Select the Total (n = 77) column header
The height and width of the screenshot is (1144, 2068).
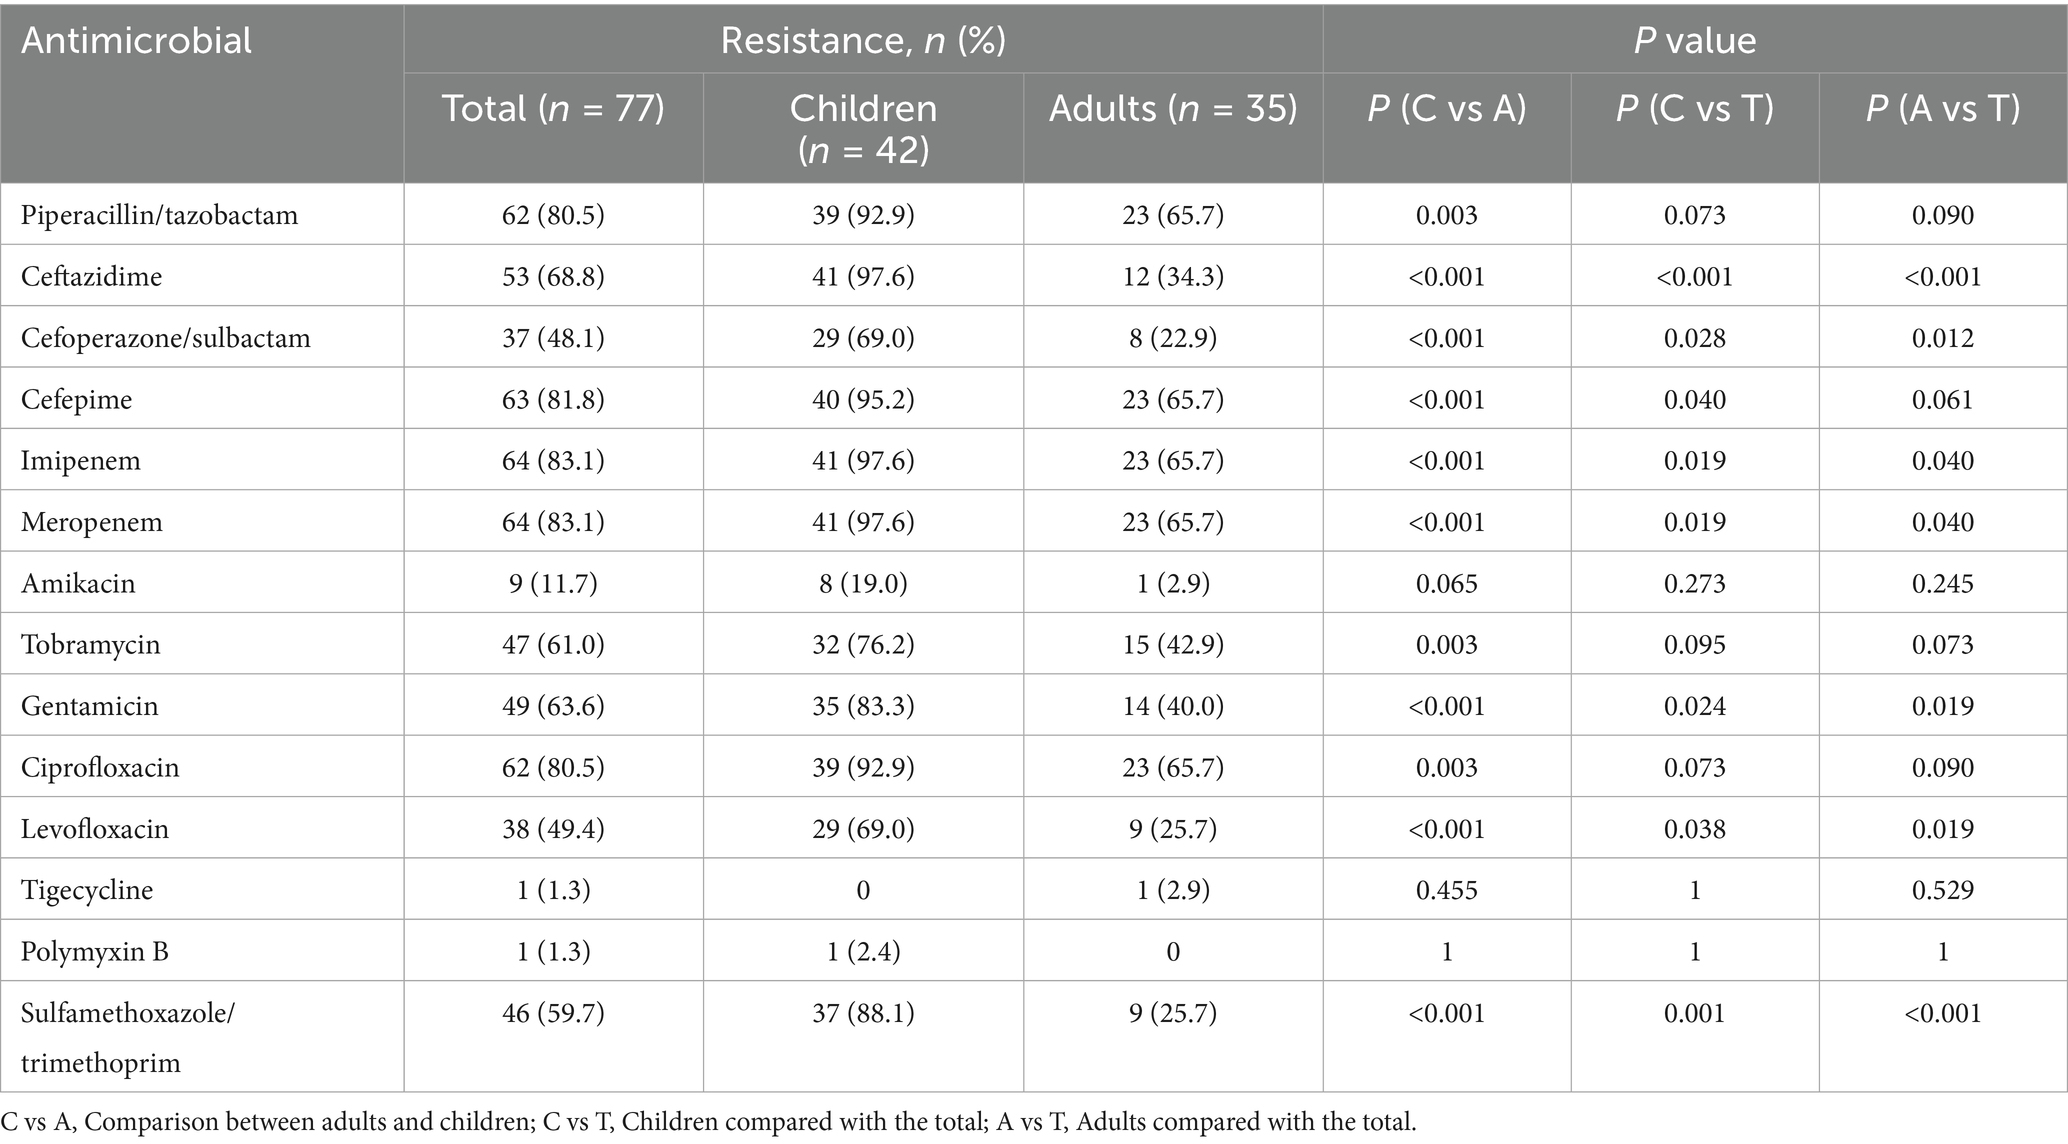pyautogui.click(x=553, y=108)
